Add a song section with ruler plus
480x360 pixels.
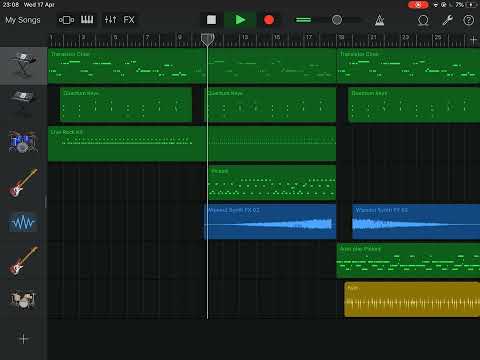[473, 40]
